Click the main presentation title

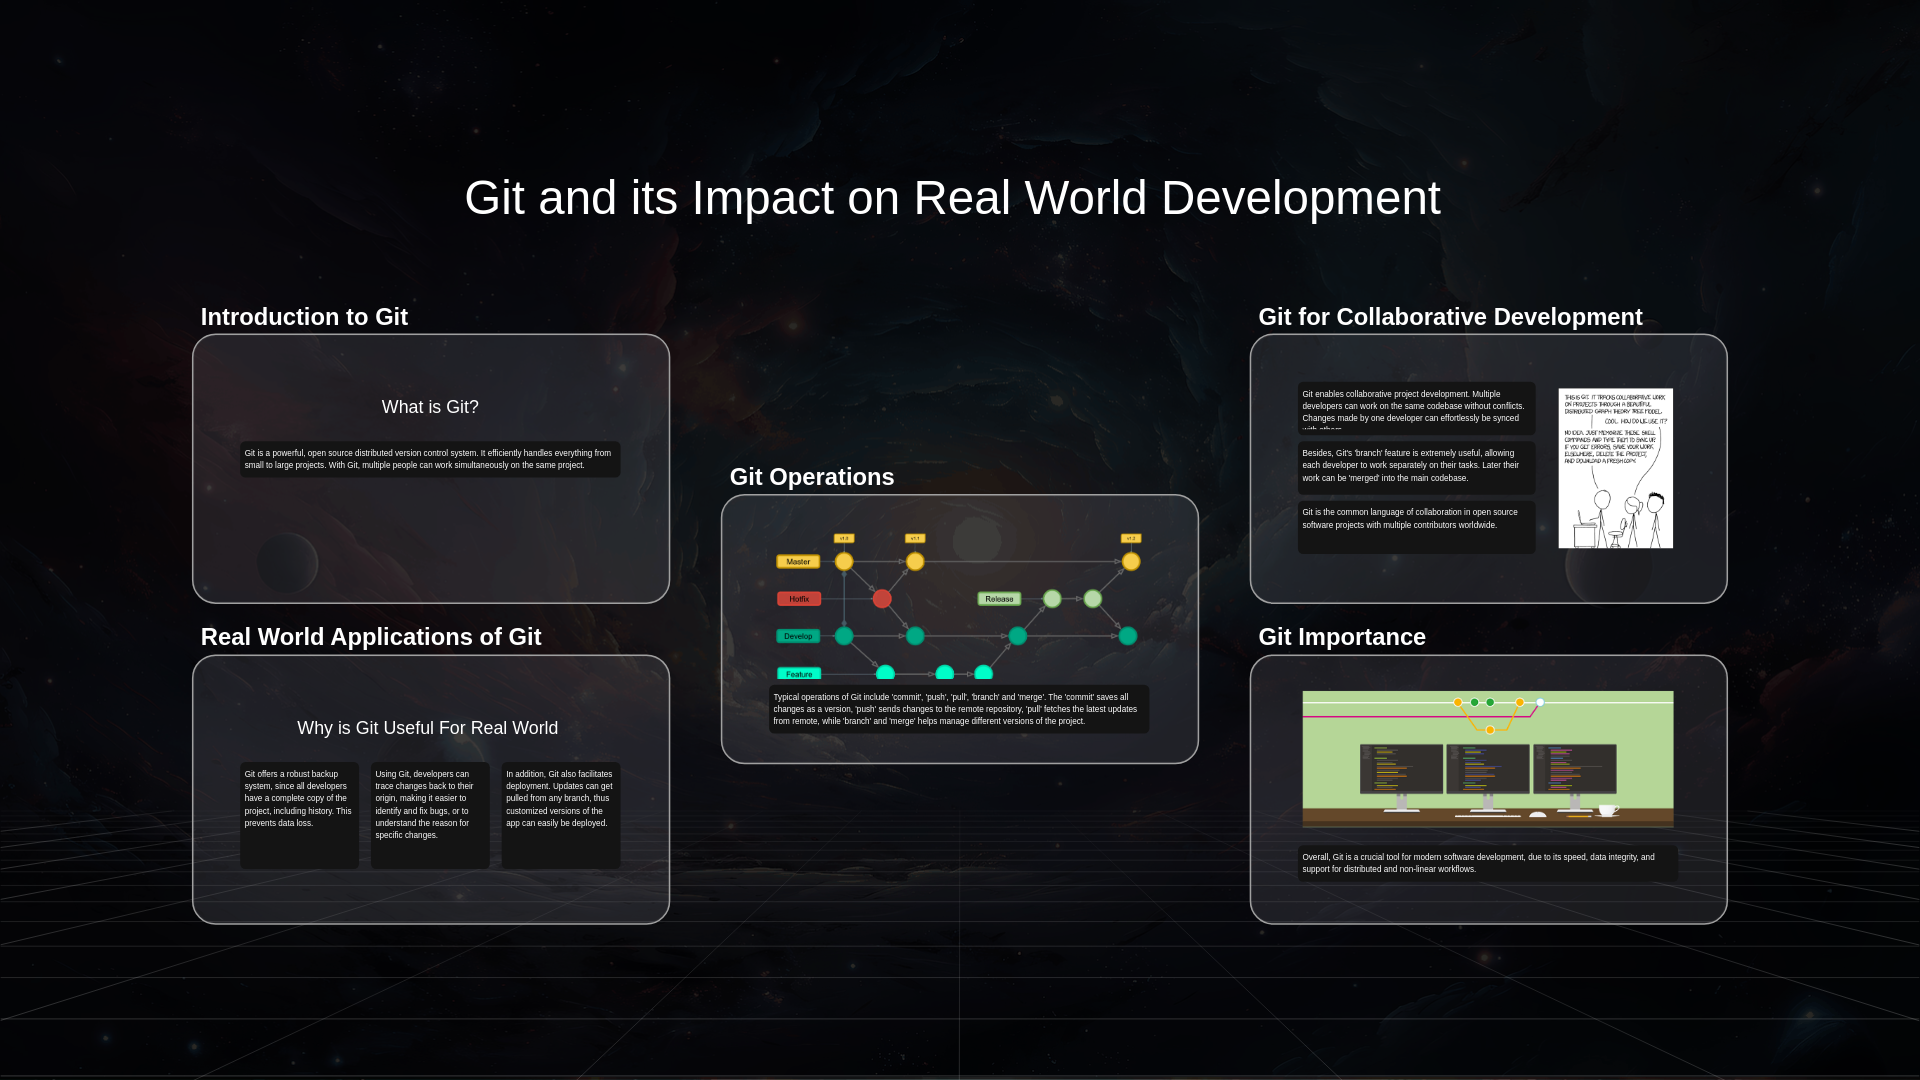tap(952, 198)
